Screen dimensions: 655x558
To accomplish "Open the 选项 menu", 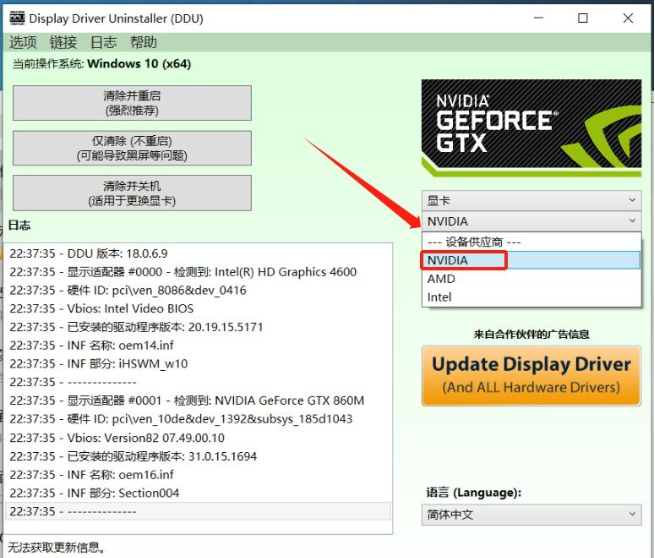I will pos(23,43).
